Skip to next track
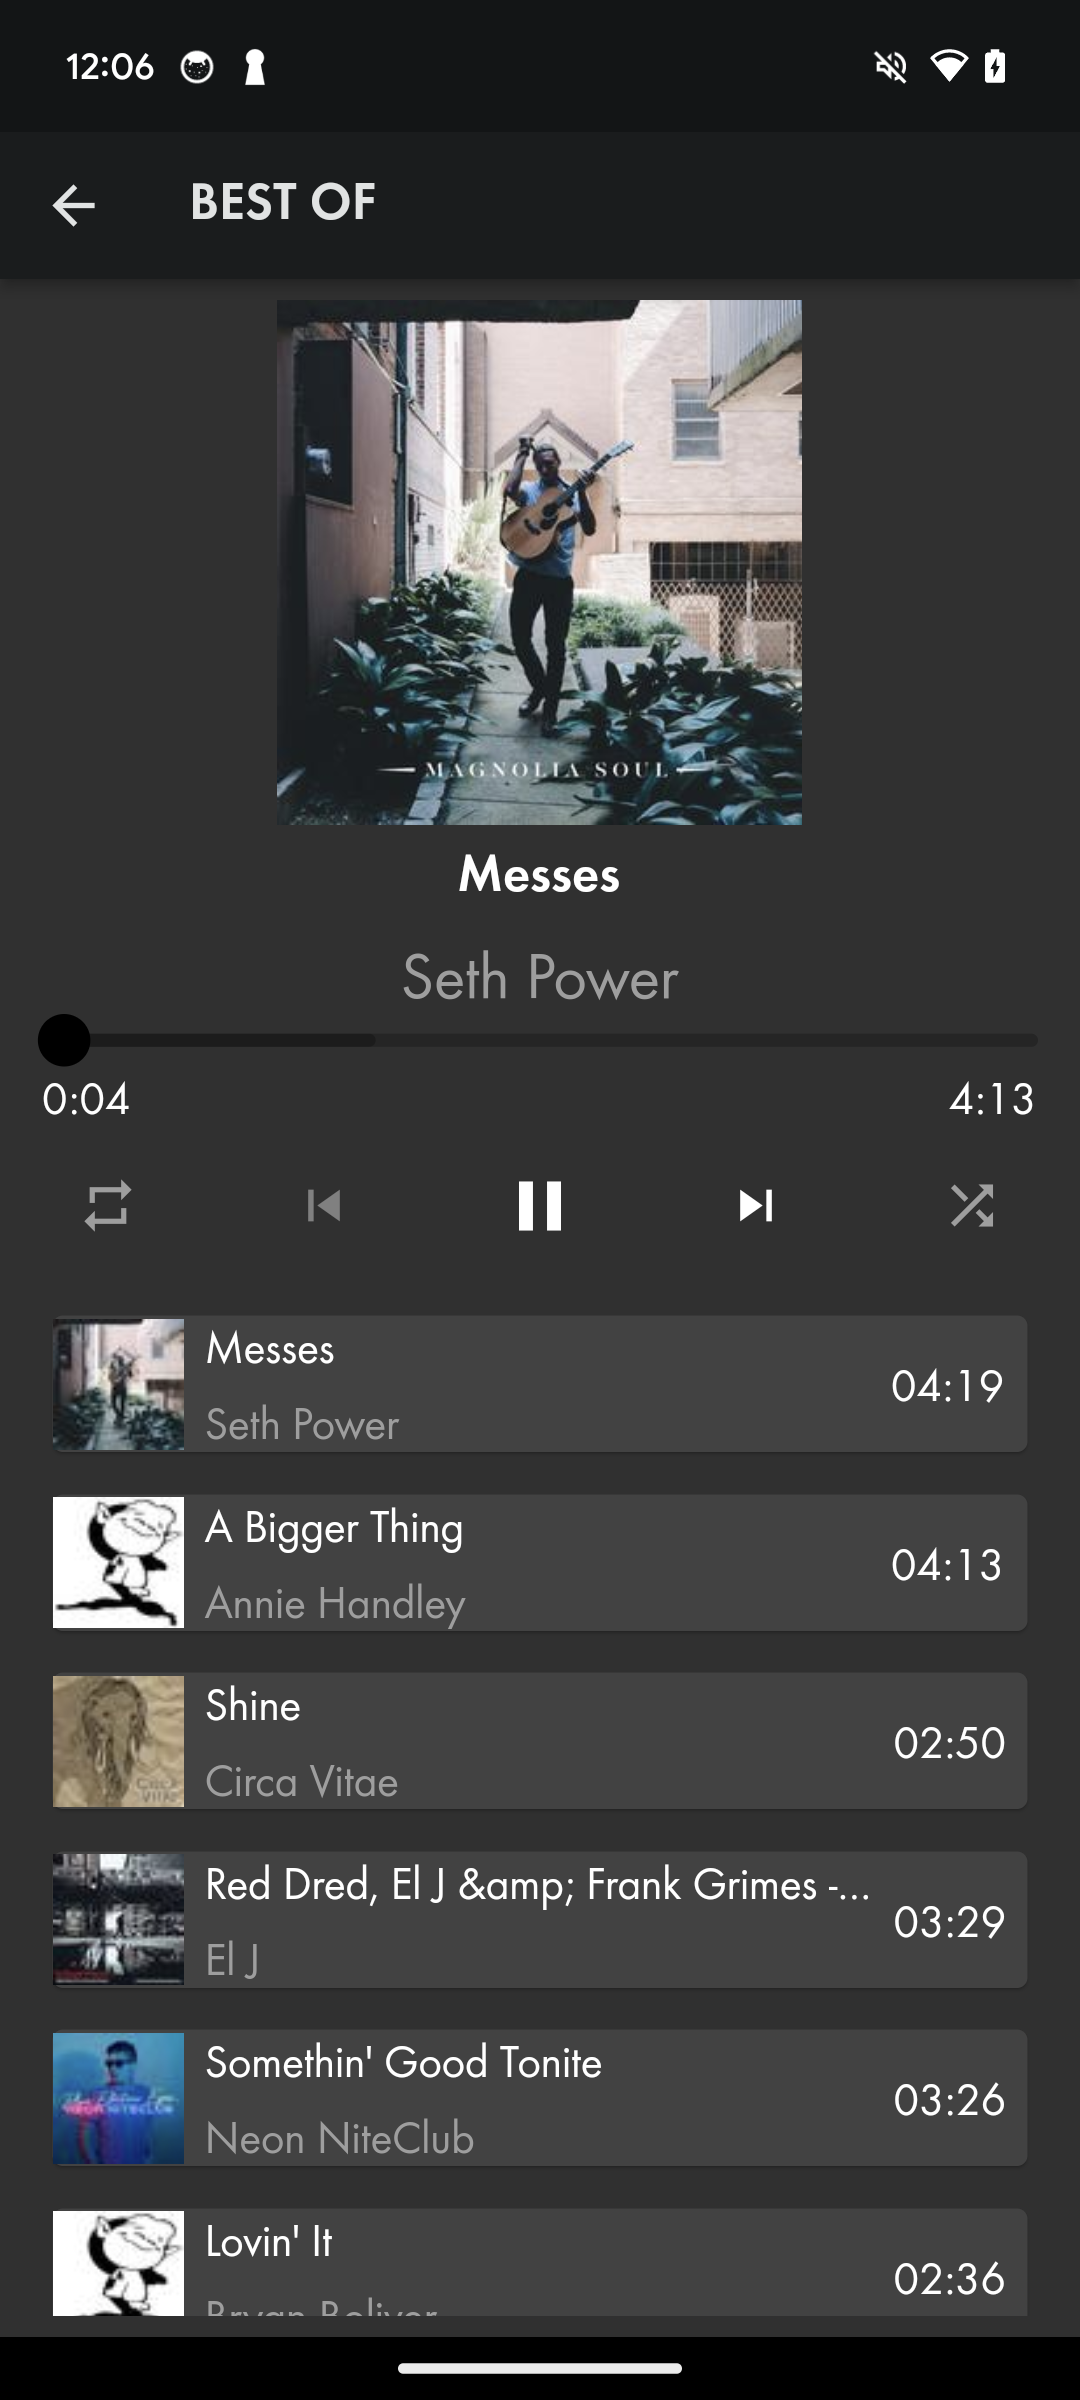This screenshot has height=2400, width=1080. [x=756, y=1205]
